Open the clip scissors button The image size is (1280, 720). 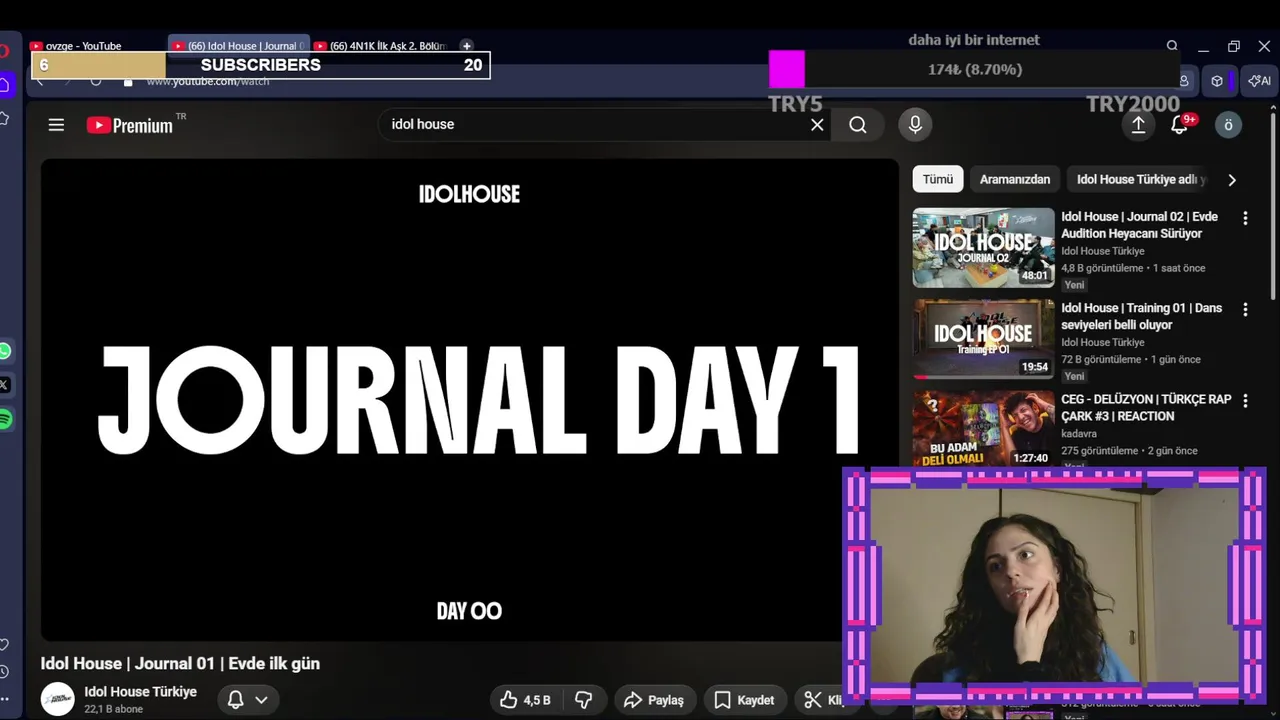(x=820, y=700)
